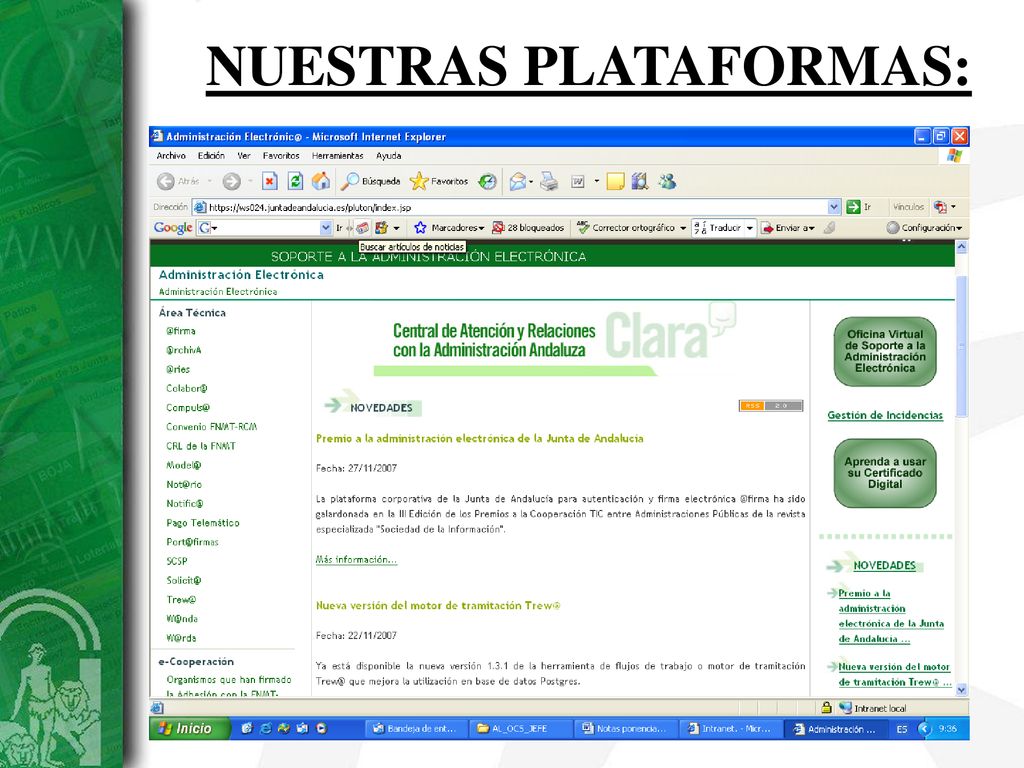Open the Pago Telemático sidebar link
Image resolution: width=1024 pixels, height=768 pixels.
point(203,522)
